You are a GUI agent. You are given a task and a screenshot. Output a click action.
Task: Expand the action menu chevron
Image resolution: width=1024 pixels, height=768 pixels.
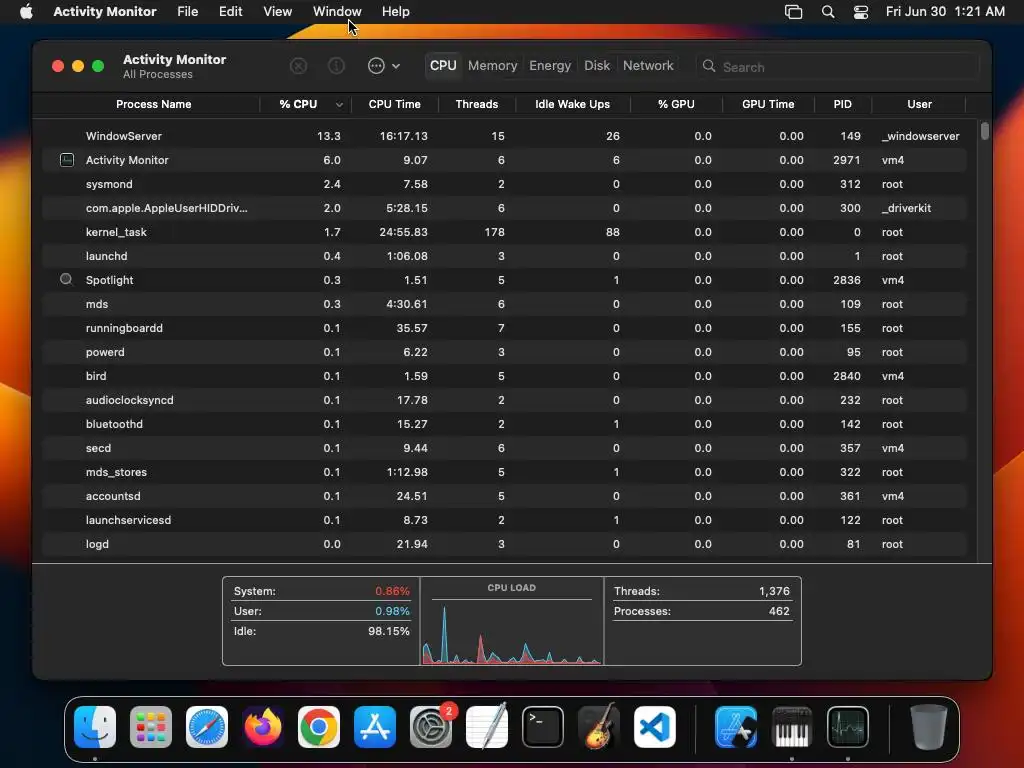coord(396,66)
